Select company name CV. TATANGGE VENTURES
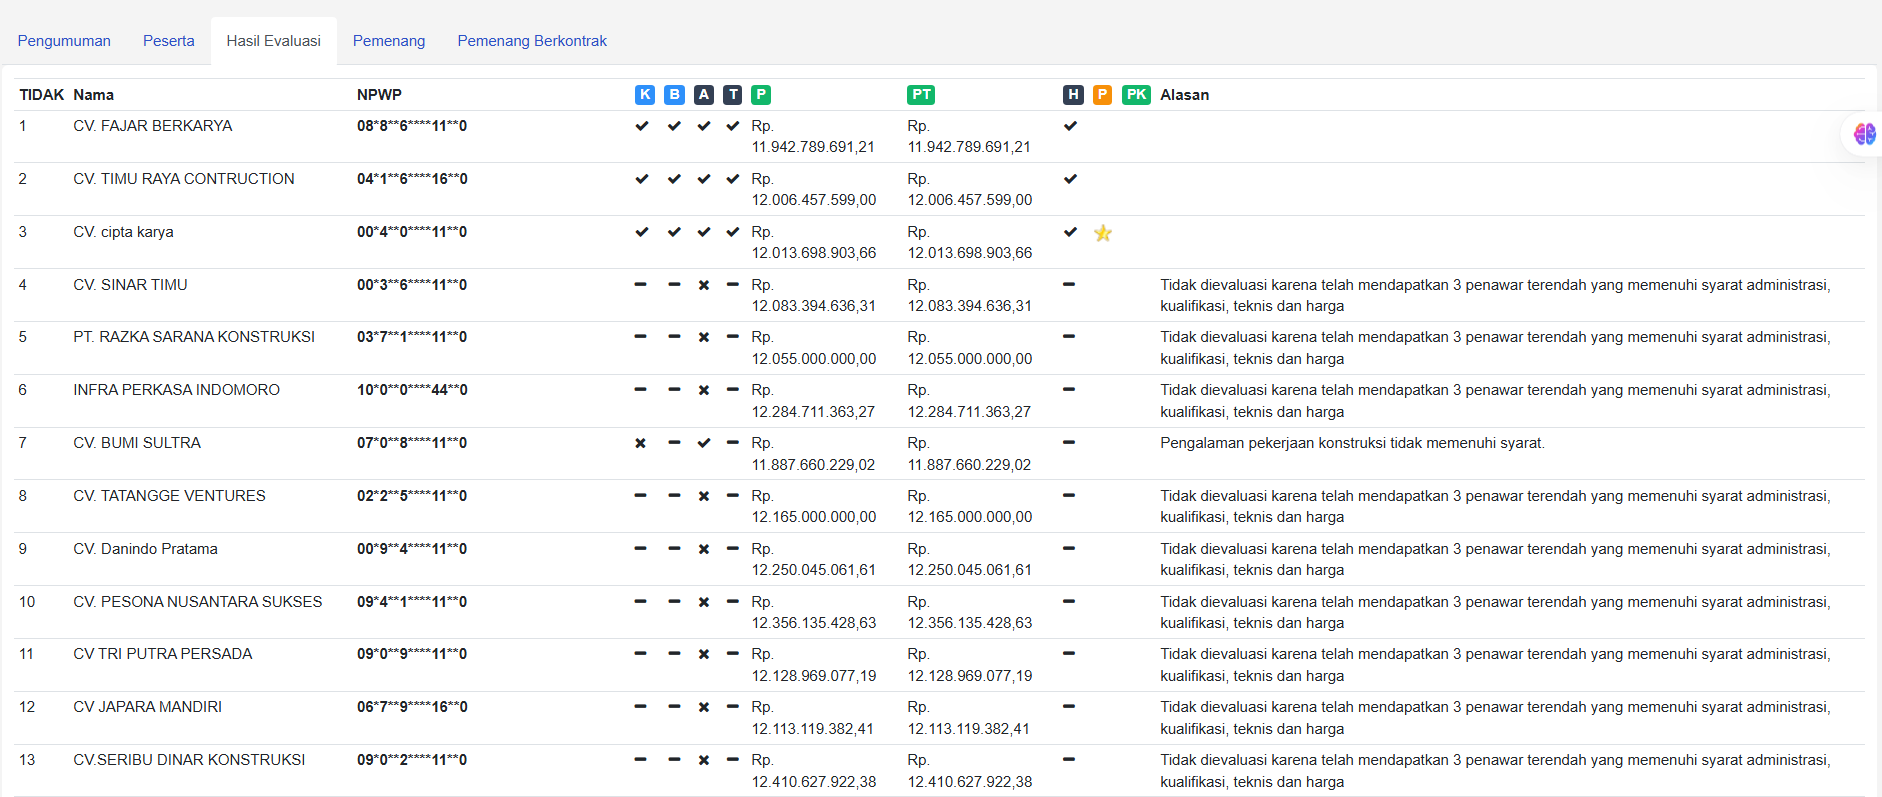This screenshot has height=797, width=1882. (169, 496)
